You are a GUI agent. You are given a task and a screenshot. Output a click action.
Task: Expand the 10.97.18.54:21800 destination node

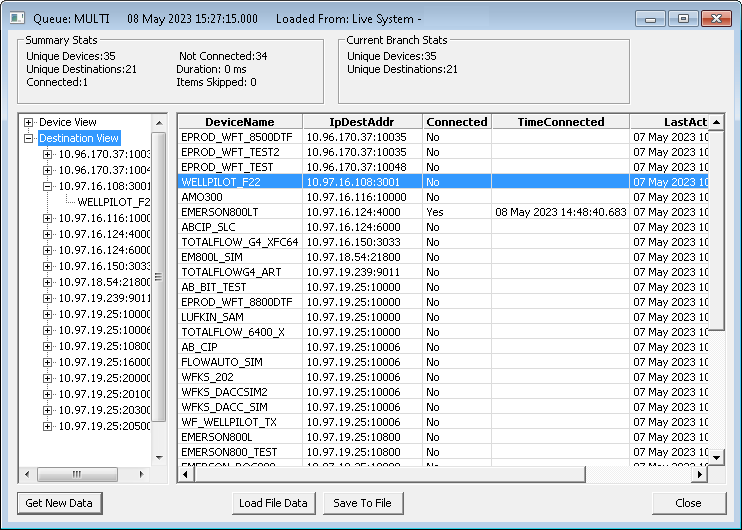47,283
